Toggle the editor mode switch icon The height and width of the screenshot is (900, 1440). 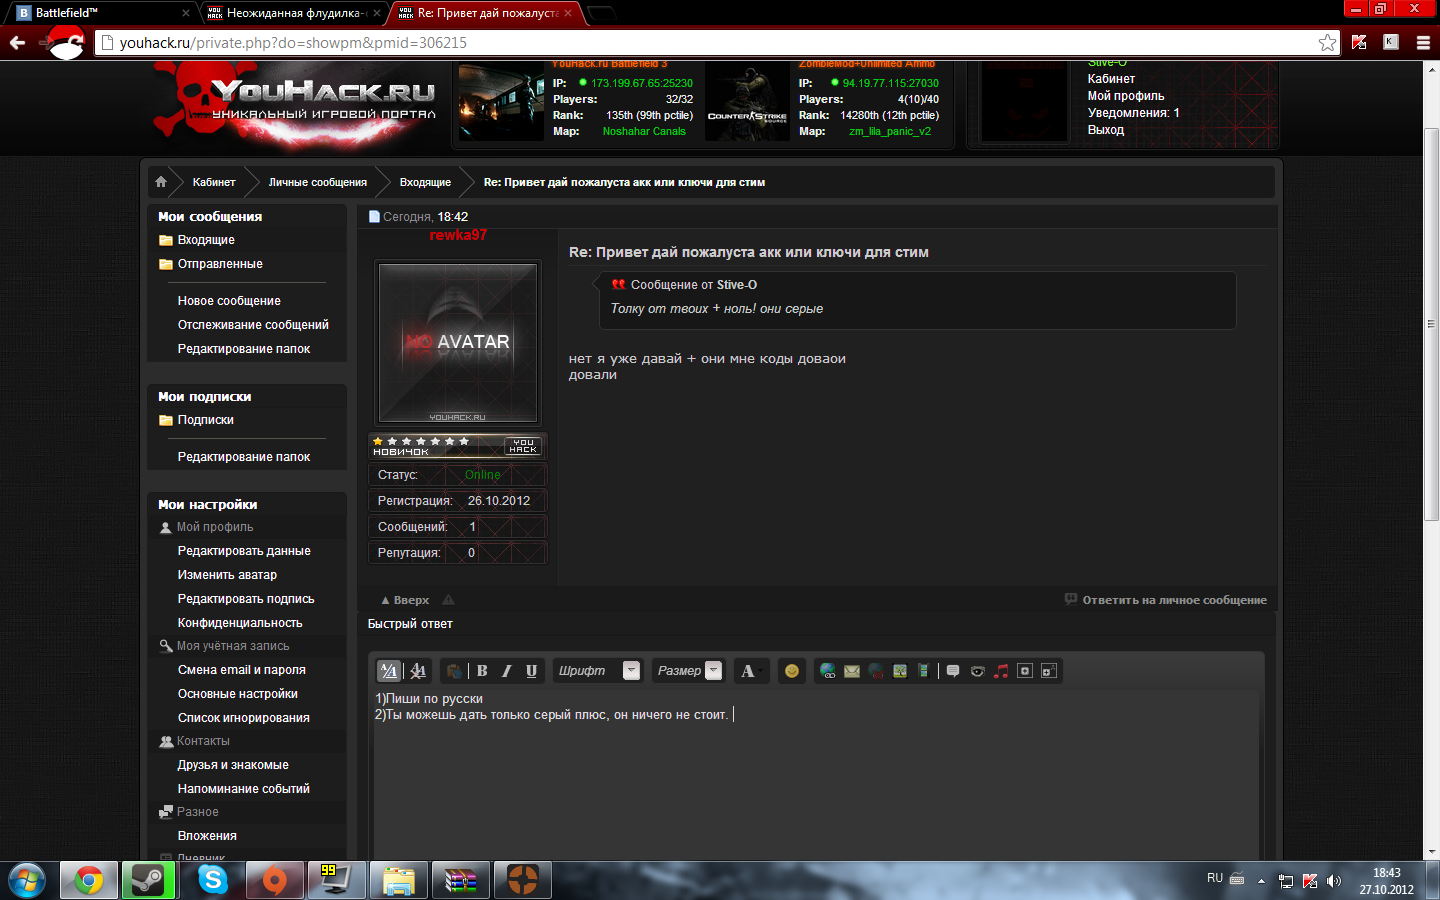[389, 671]
